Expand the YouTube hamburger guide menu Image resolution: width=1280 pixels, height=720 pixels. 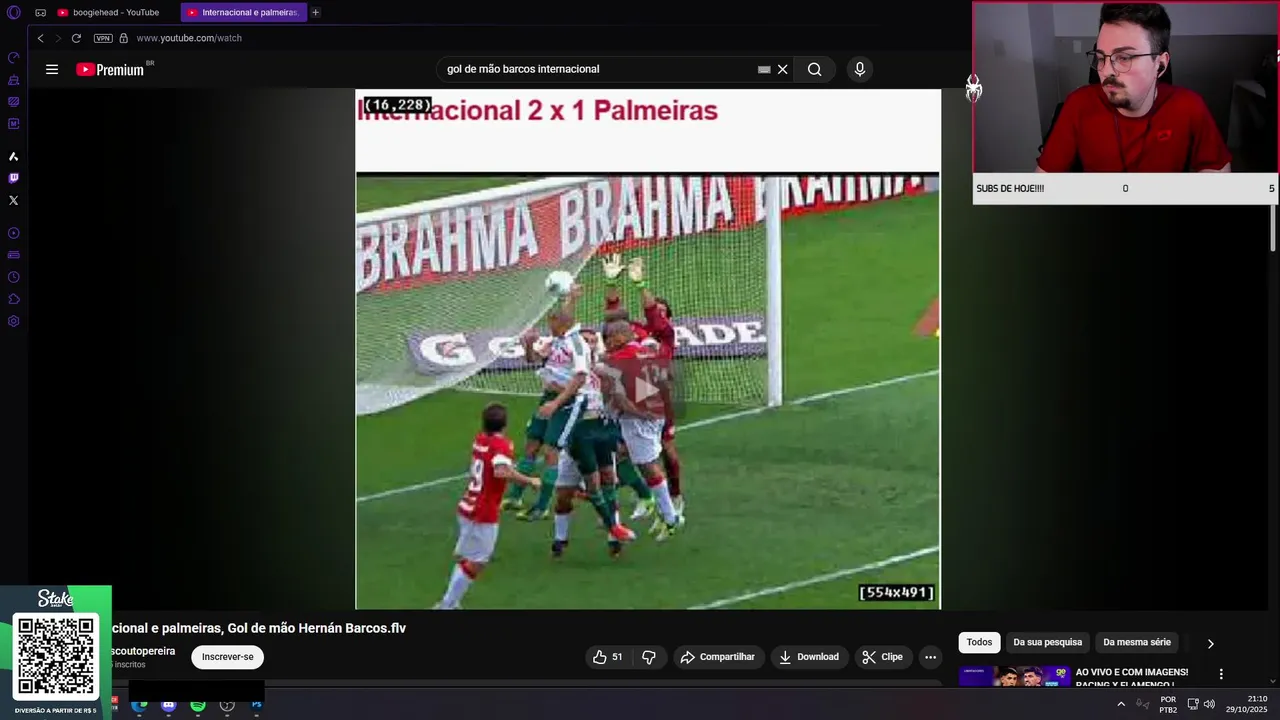click(x=52, y=69)
